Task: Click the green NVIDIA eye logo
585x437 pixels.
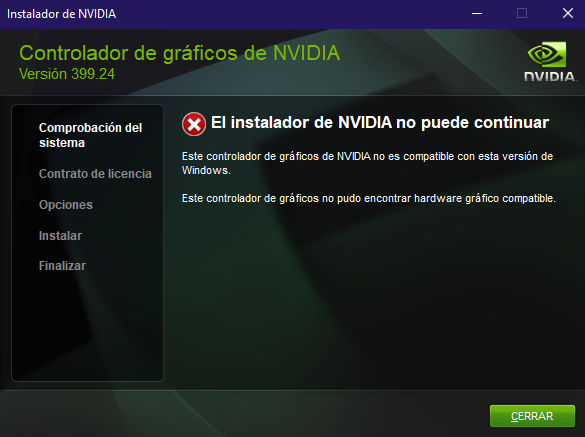Action: pos(547,54)
